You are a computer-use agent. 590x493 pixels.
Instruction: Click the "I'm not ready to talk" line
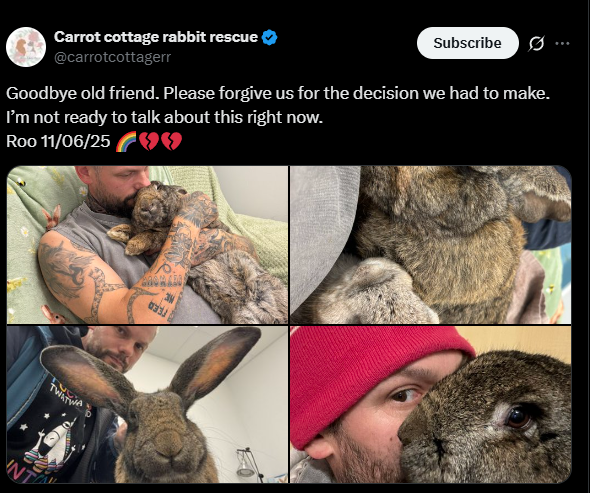pyautogui.click(x=164, y=117)
